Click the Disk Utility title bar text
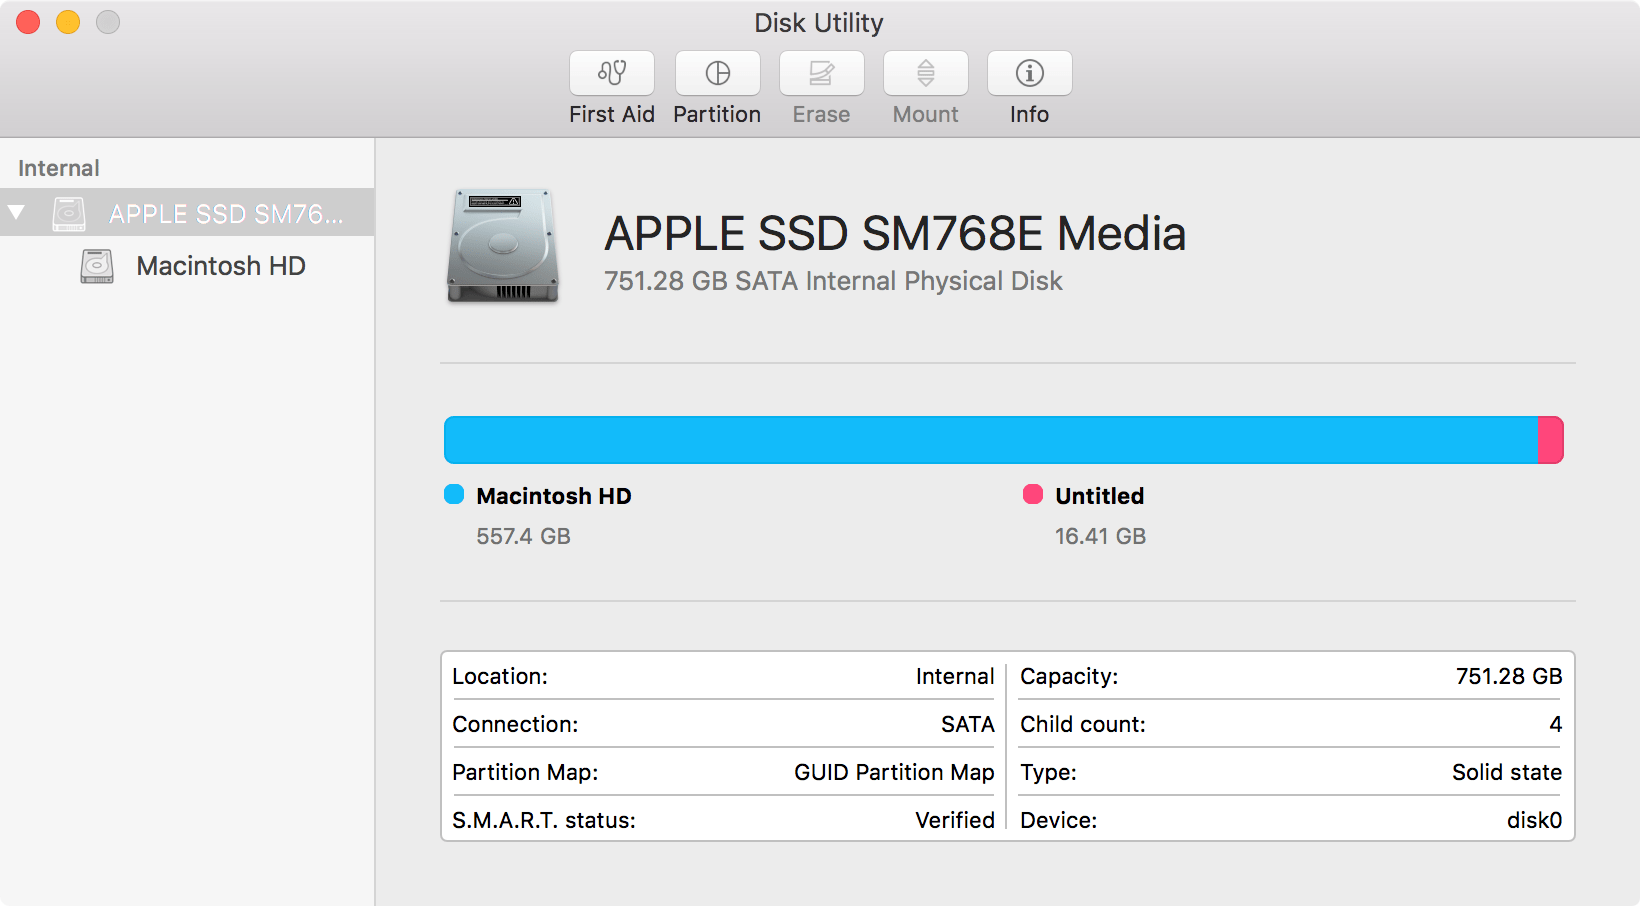Screen dimensions: 1640x906 (x=819, y=22)
